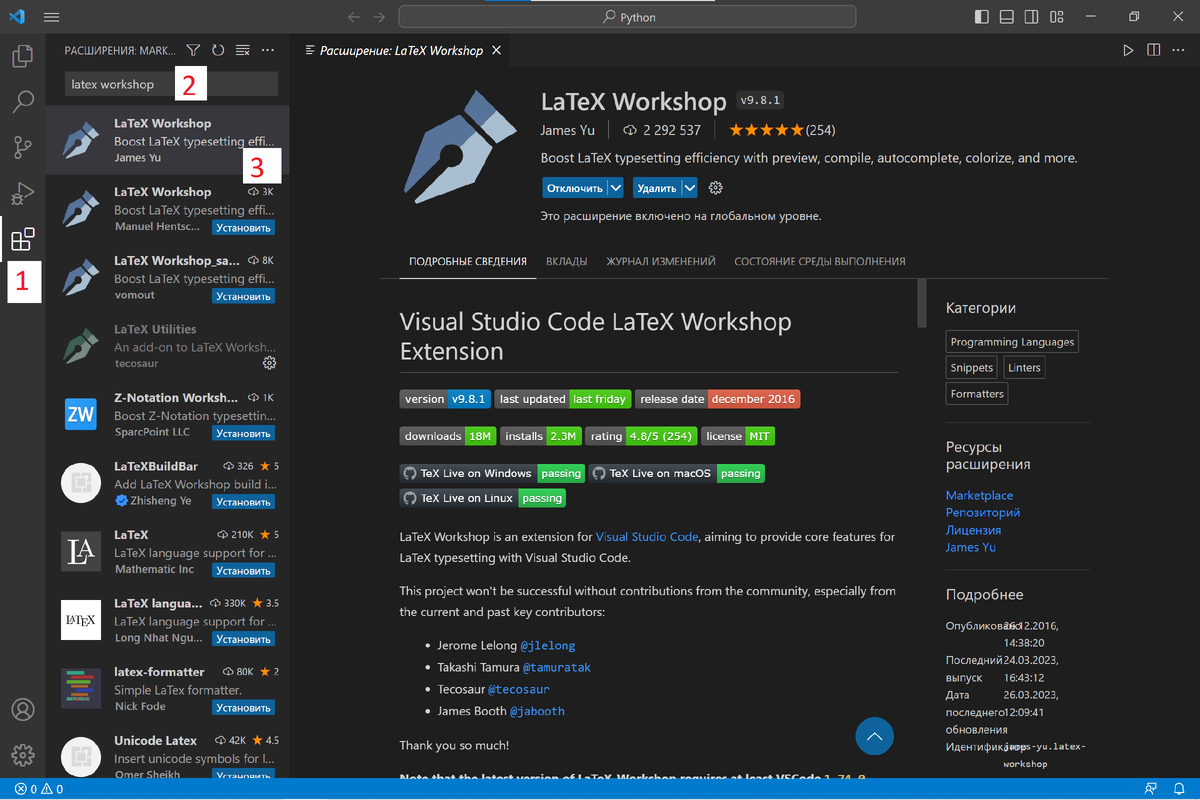Select the Расширение: LaTeX Workshop editor tab
The image size is (1200, 800).
point(401,50)
